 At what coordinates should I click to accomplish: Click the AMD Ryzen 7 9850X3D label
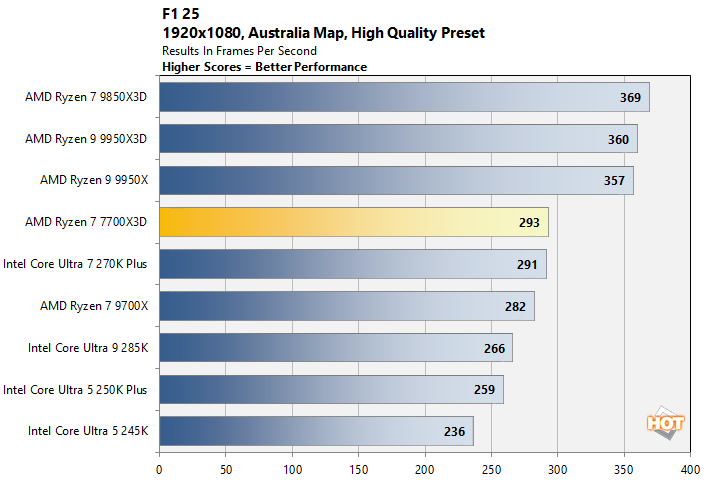pyautogui.click(x=86, y=97)
